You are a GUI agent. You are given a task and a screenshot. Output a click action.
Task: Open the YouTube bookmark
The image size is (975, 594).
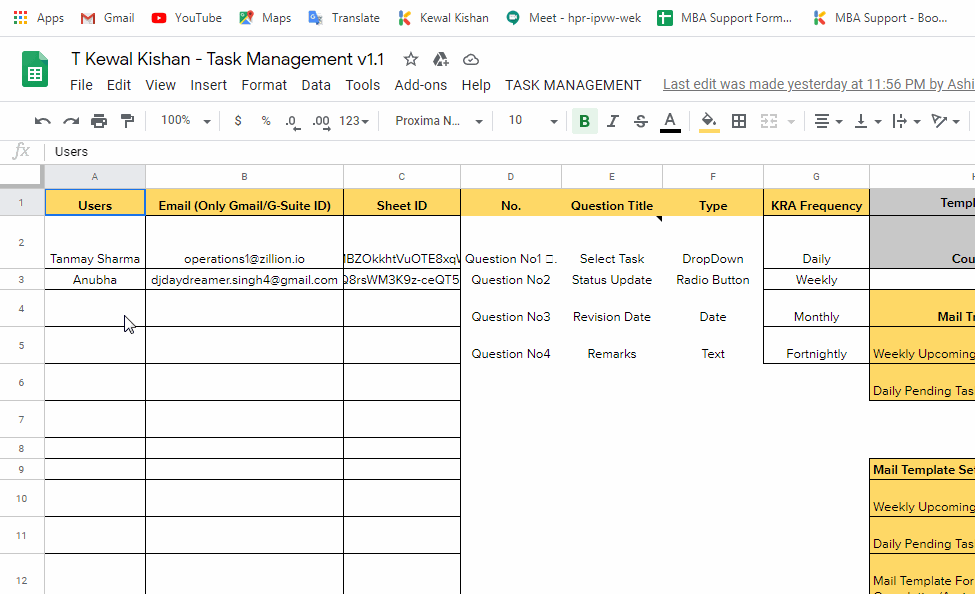187,18
